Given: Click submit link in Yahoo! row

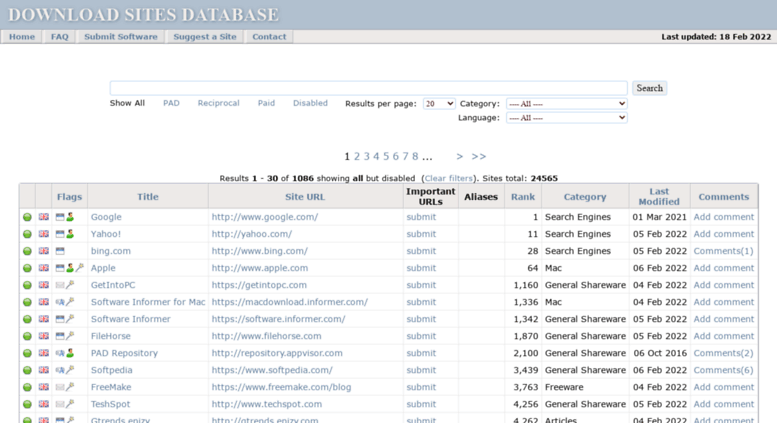Looking at the screenshot, I should (x=421, y=234).
